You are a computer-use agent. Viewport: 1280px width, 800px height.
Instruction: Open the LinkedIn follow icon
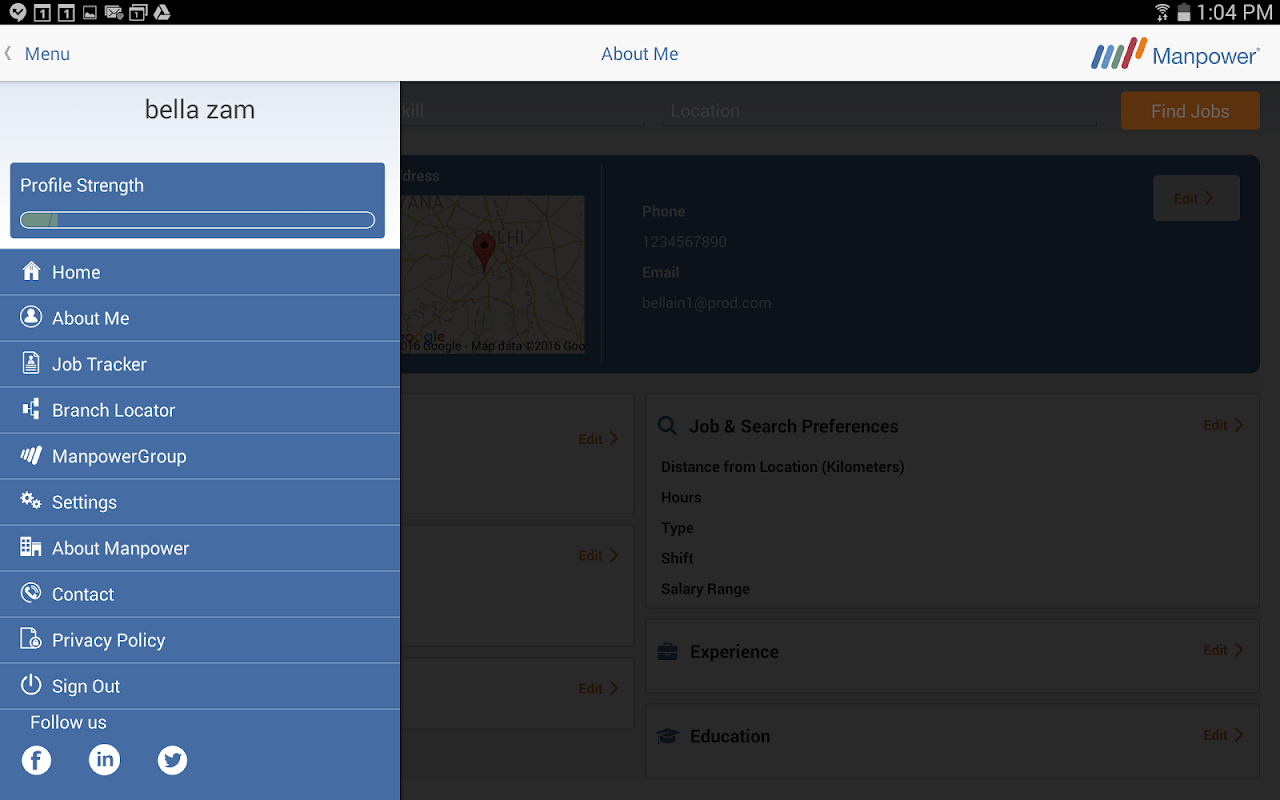pos(104,760)
